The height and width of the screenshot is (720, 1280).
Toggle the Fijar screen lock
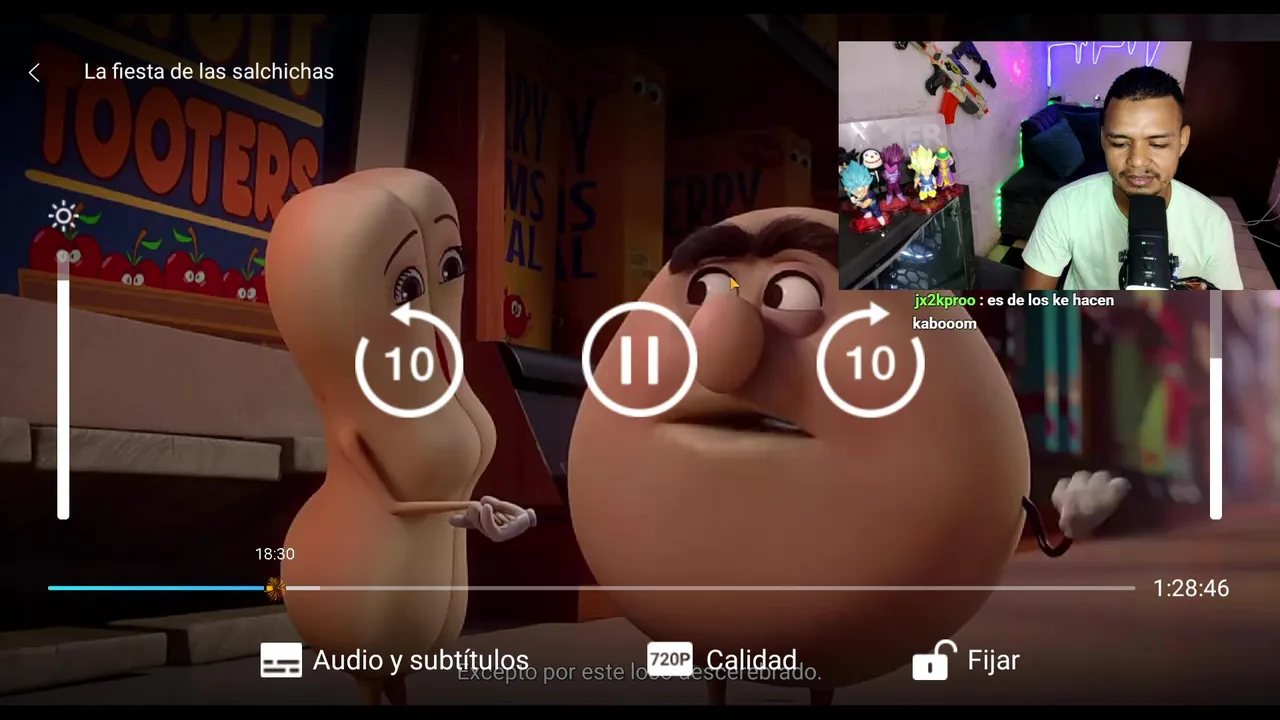point(966,660)
